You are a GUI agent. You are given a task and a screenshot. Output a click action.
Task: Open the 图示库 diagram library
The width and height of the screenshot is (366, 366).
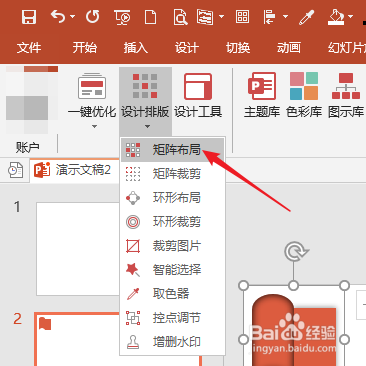346,95
